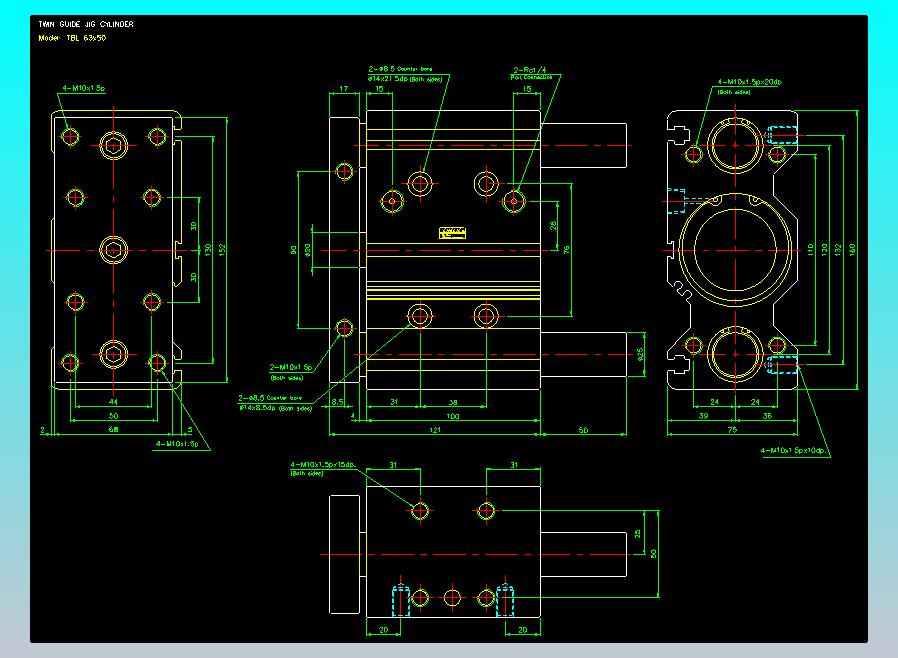The height and width of the screenshot is (658, 898).
Task: Select the Ø25 rod diameter dimension
Action: pyautogui.click(x=640, y=354)
